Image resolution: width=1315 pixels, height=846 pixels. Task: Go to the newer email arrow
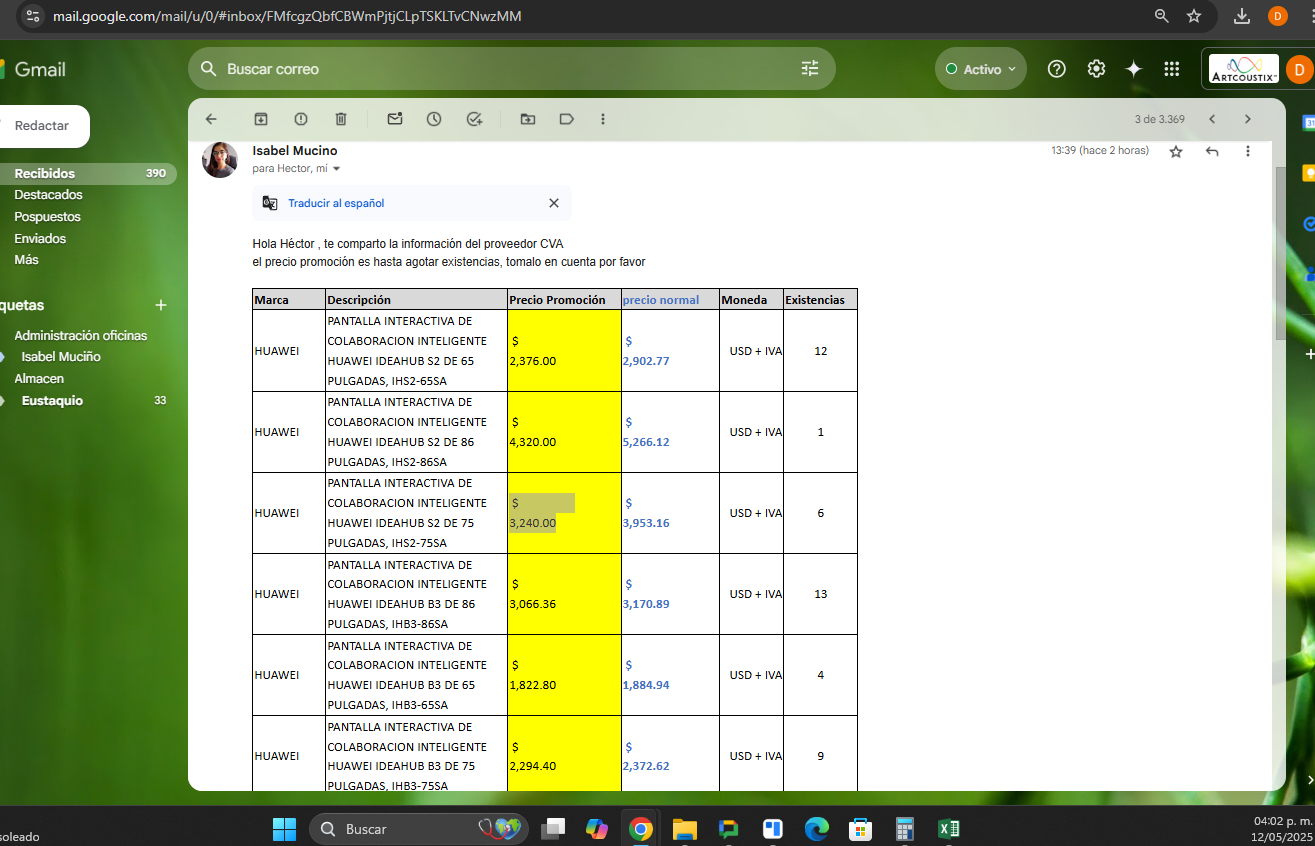pyautogui.click(x=1212, y=119)
